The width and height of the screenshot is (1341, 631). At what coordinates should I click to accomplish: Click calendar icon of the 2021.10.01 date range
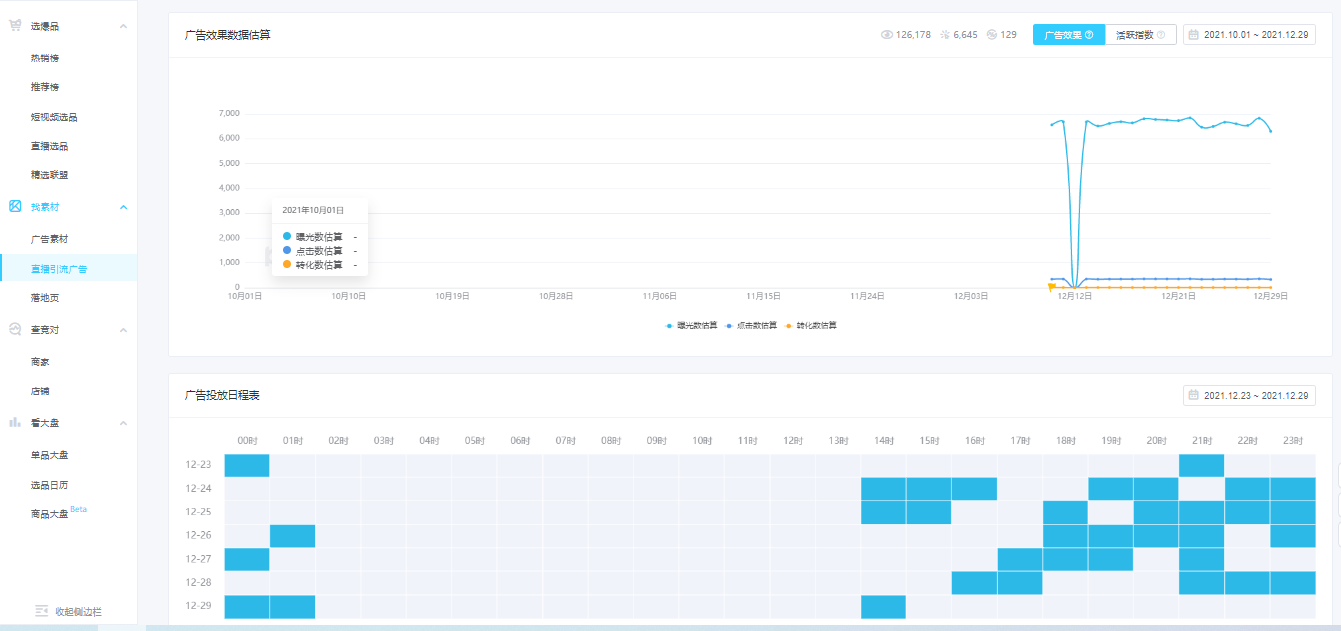click(1194, 35)
